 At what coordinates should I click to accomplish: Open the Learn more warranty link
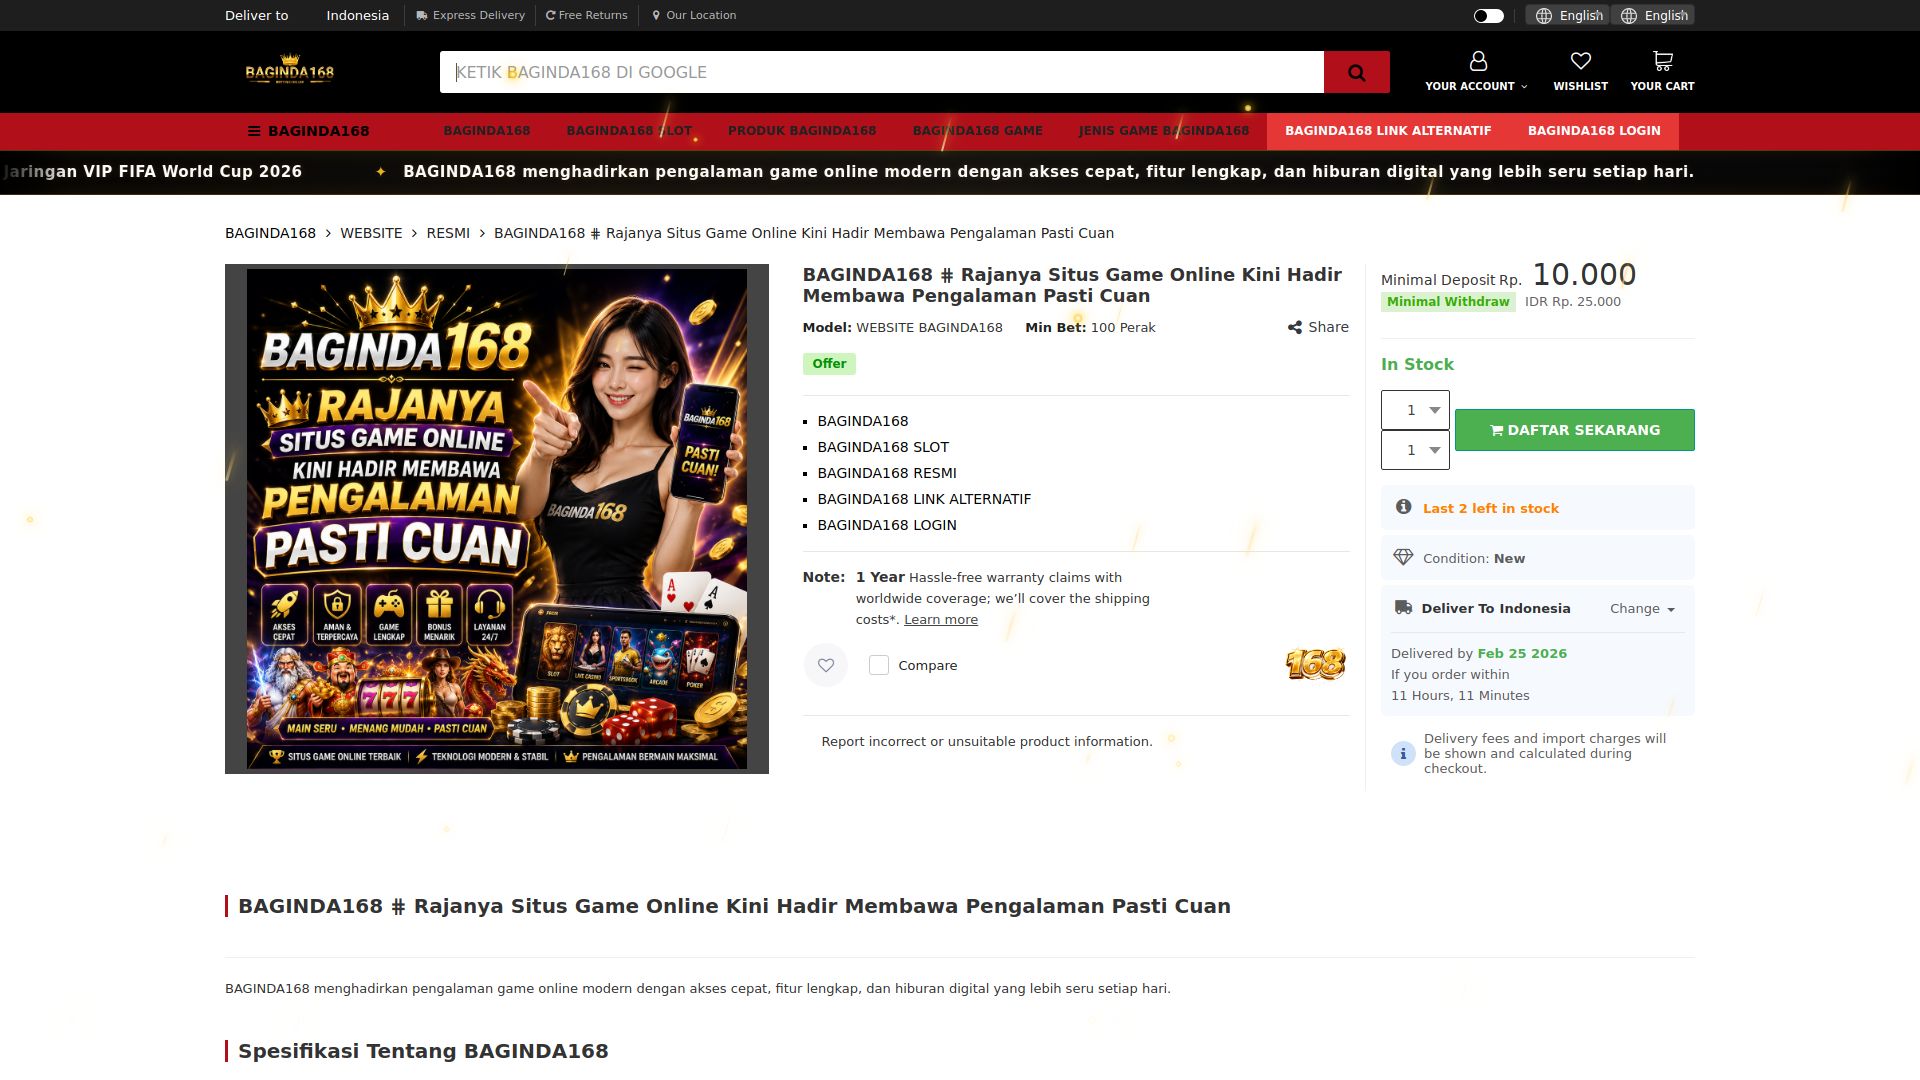pyautogui.click(x=940, y=619)
